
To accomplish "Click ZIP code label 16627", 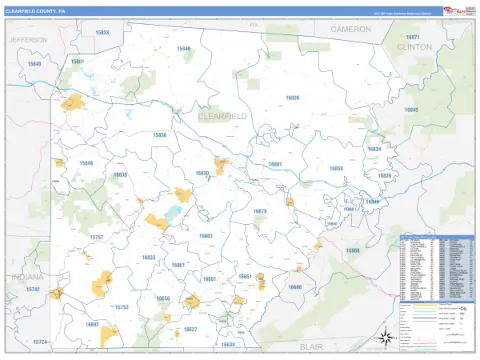I will (190, 329).
